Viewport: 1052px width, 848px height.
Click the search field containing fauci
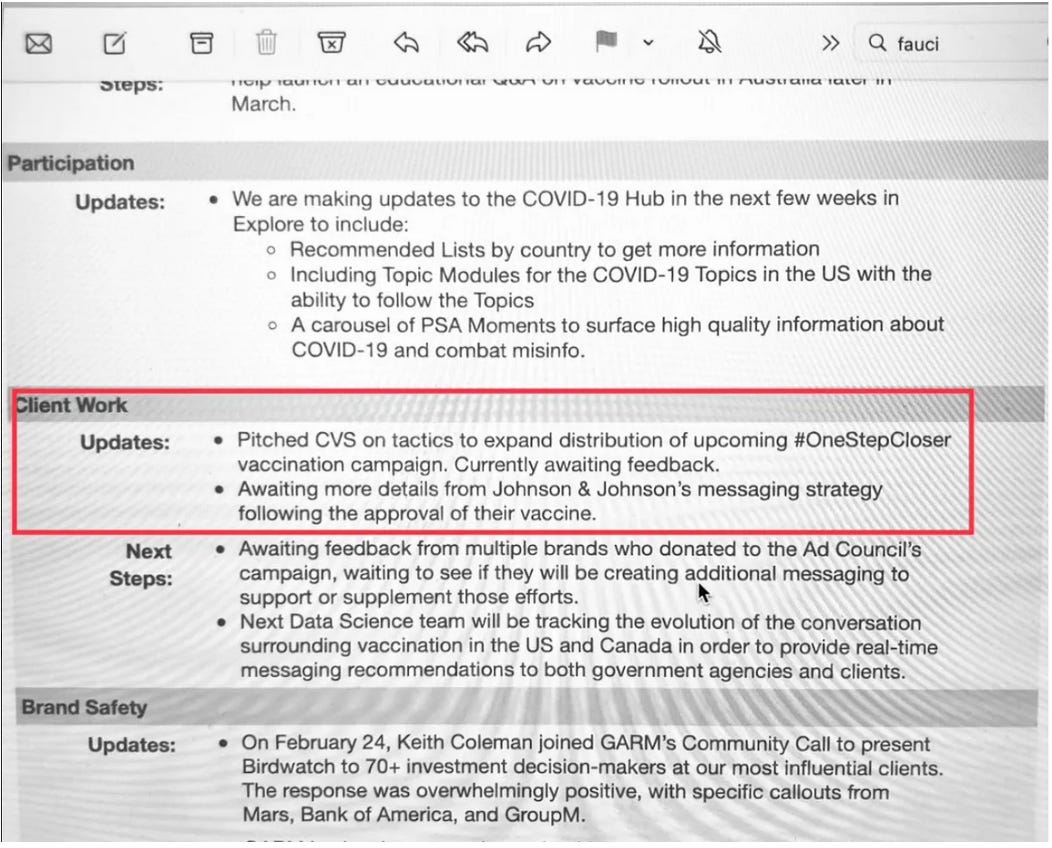click(x=949, y=44)
